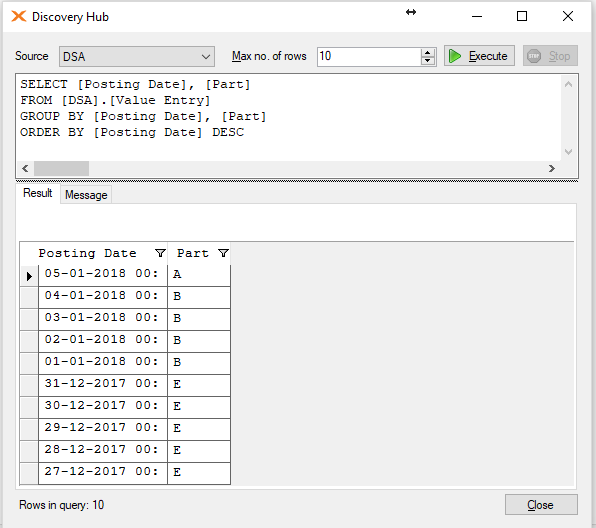Click the query editor's scroll-down arrow

[568, 152]
